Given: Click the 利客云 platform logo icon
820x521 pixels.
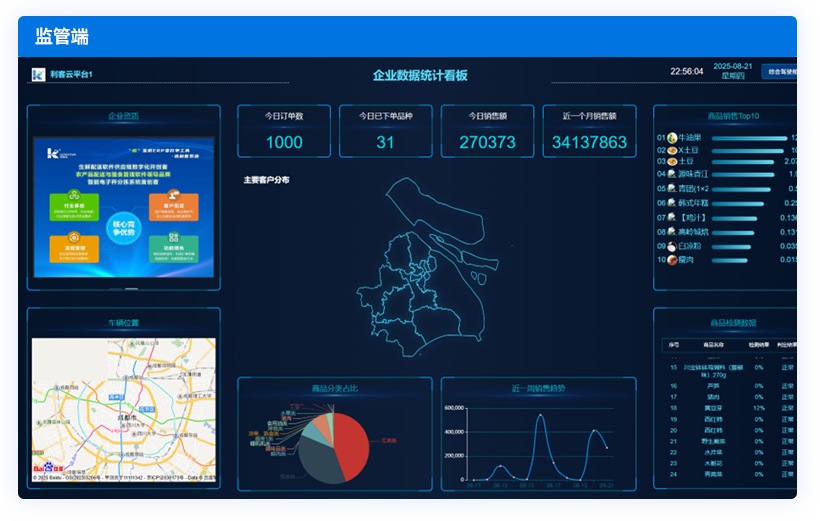Looking at the screenshot, I should pos(38,74).
